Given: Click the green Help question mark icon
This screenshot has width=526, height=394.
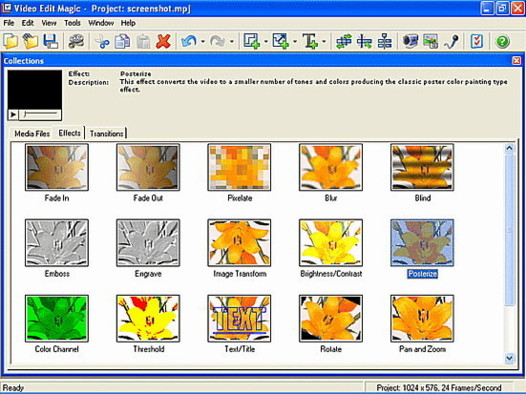Looking at the screenshot, I should 502,42.
